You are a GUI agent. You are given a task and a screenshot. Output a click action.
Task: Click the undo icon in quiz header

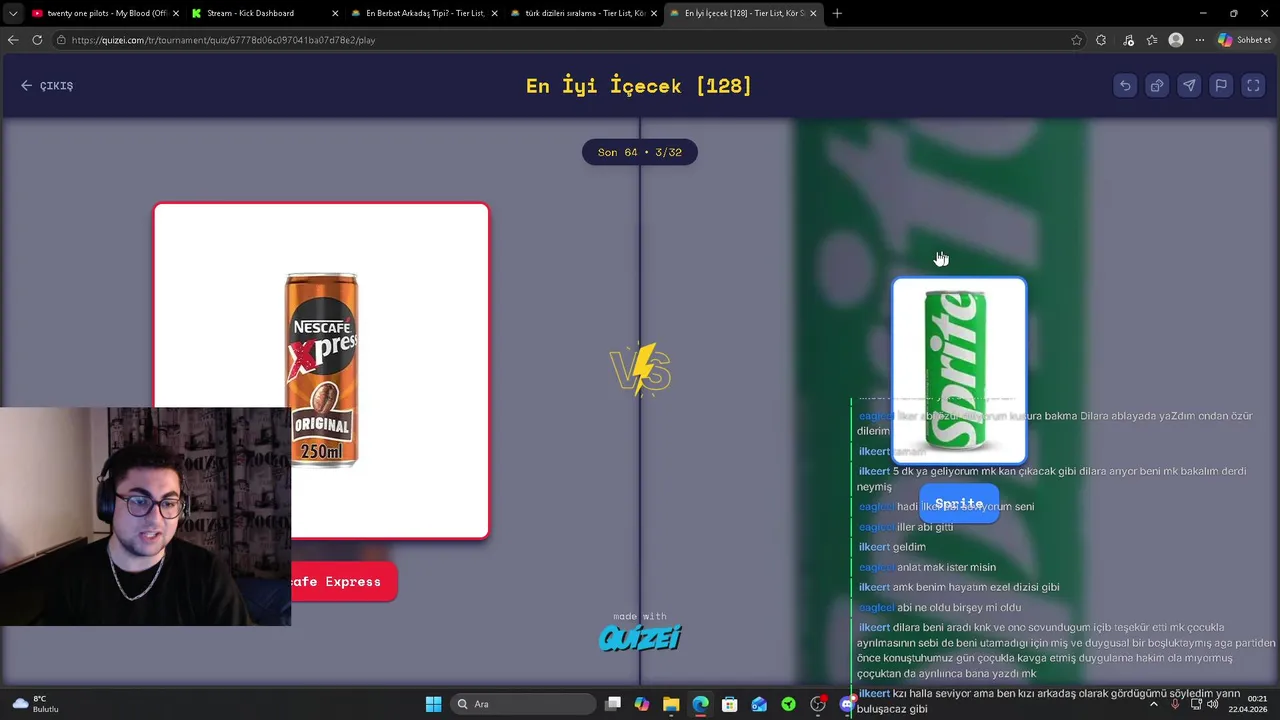click(x=1125, y=86)
